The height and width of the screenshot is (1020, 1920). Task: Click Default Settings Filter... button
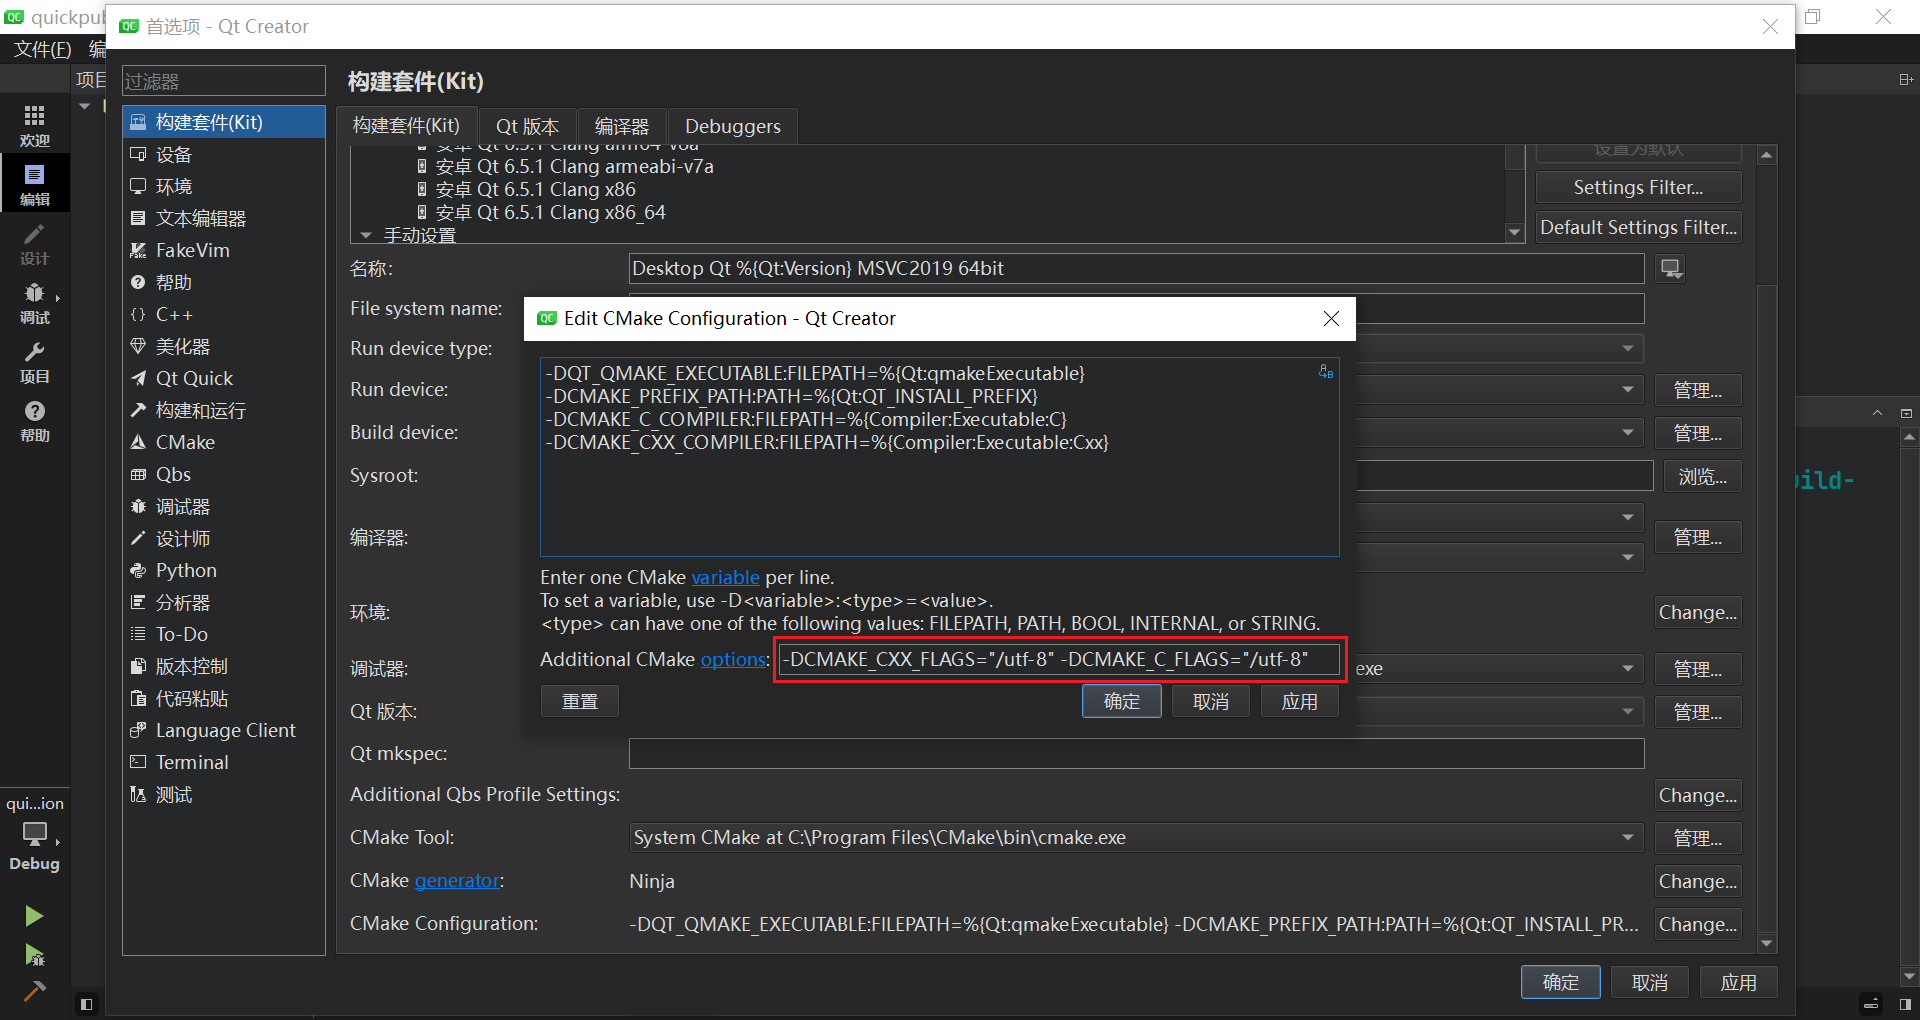click(x=1638, y=227)
